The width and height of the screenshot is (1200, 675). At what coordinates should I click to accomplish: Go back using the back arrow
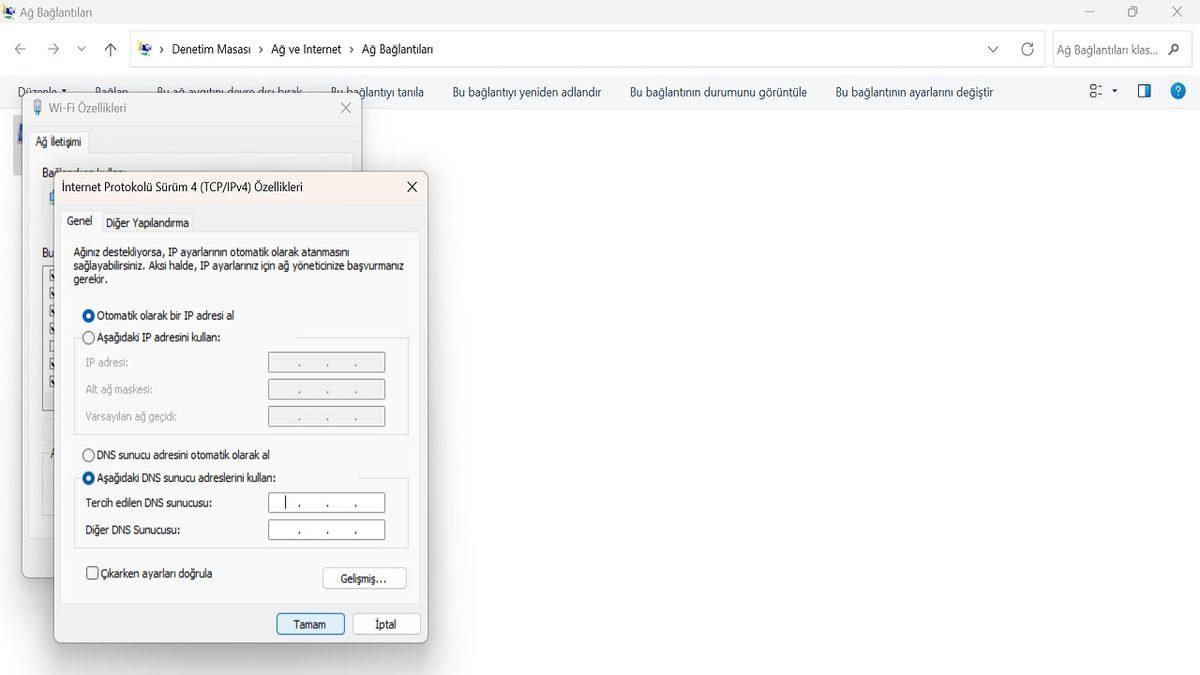click(x=20, y=49)
